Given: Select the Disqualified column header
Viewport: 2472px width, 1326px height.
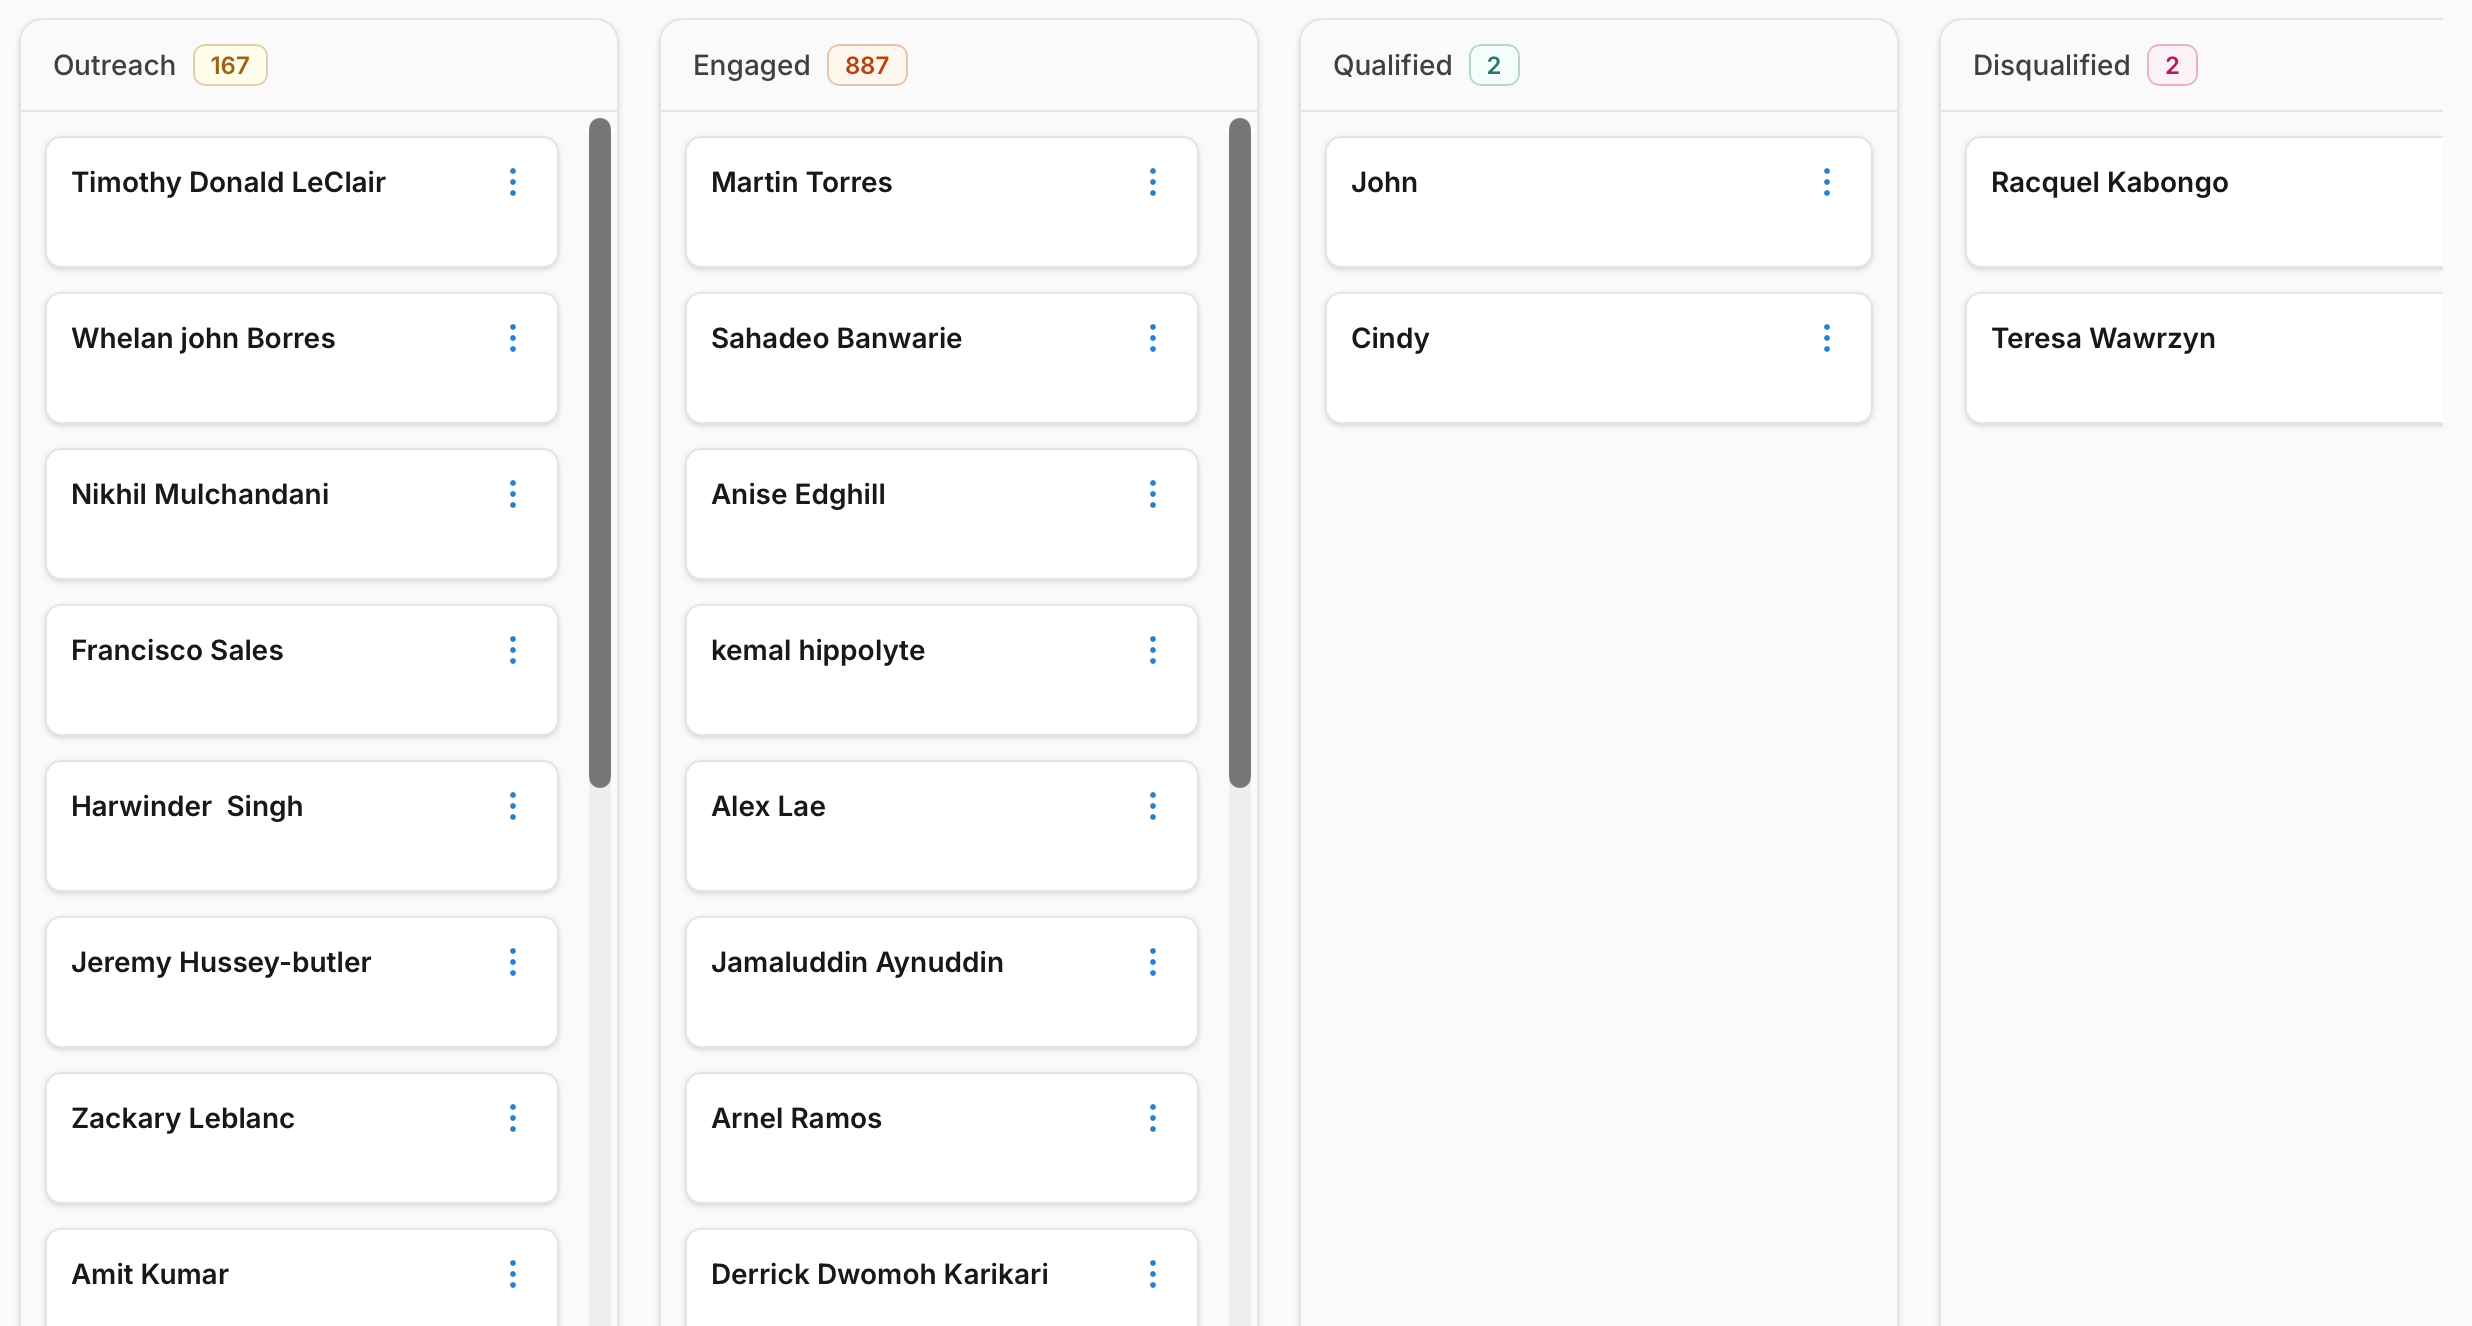Looking at the screenshot, I should coord(2051,65).
